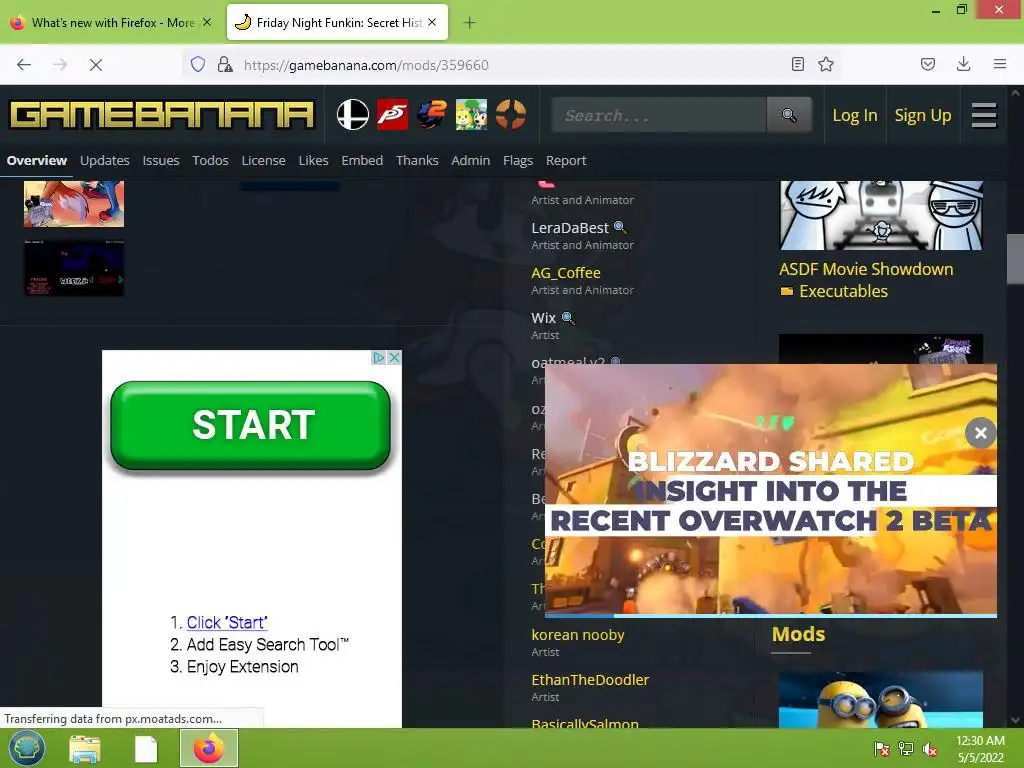The image size is (1024, 768).
Task: Open Firefox application menu
Action: click(x=999, y=64)
